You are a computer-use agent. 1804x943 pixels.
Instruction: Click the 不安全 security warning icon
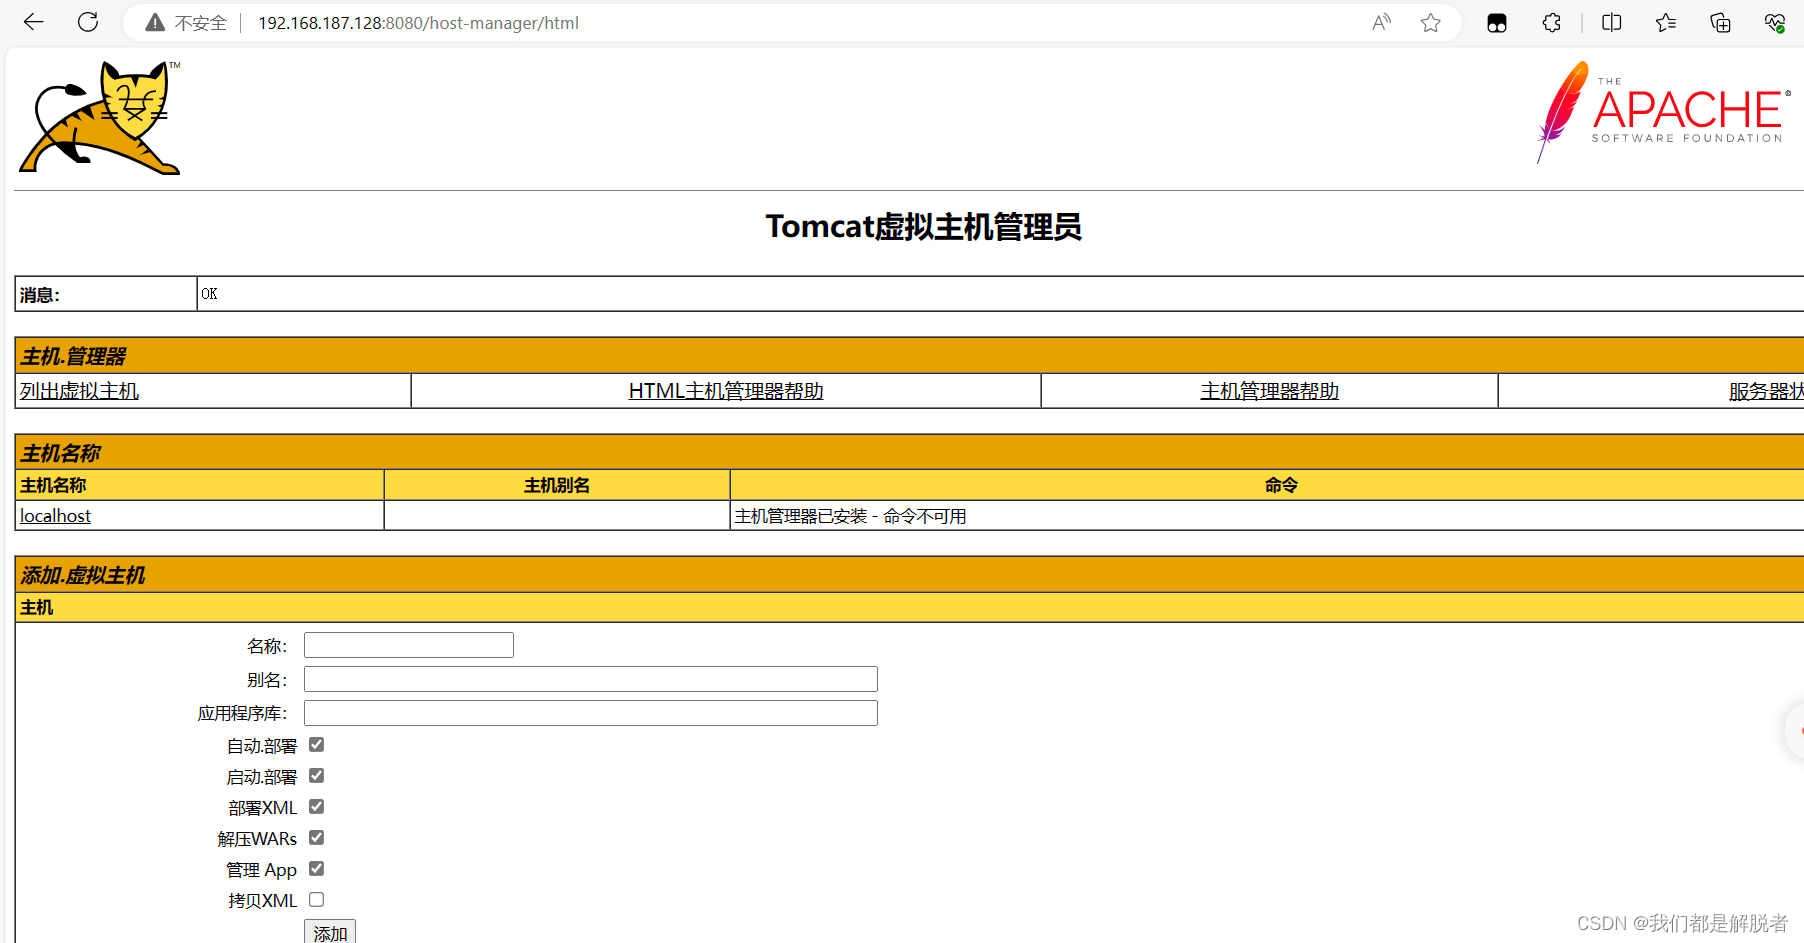tap(154, 22)
